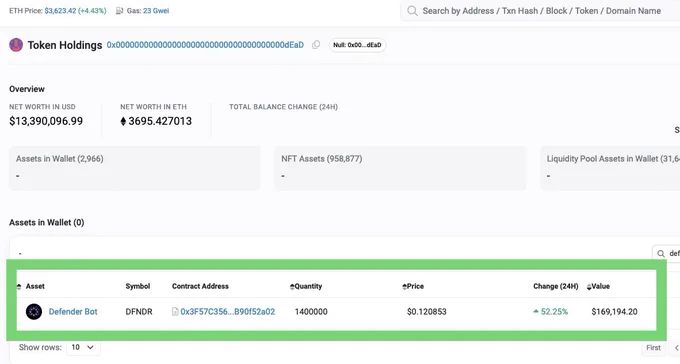Open the Defender Bot token link
This screenshot has width=680, height=364.
click(x=73, y=312)
